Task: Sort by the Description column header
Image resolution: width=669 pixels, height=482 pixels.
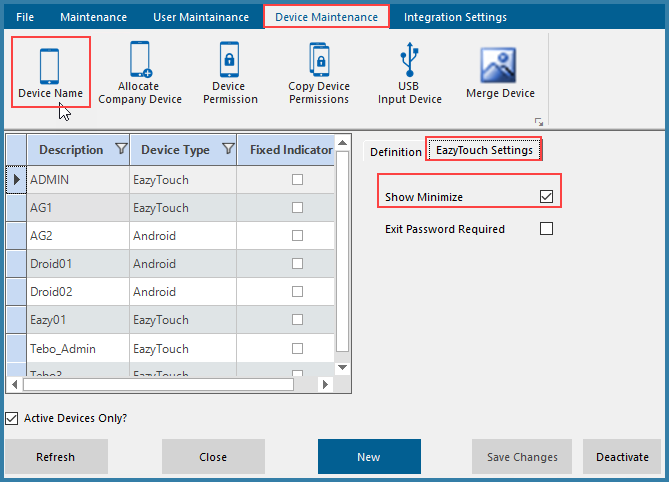Action: coord(71,150)
